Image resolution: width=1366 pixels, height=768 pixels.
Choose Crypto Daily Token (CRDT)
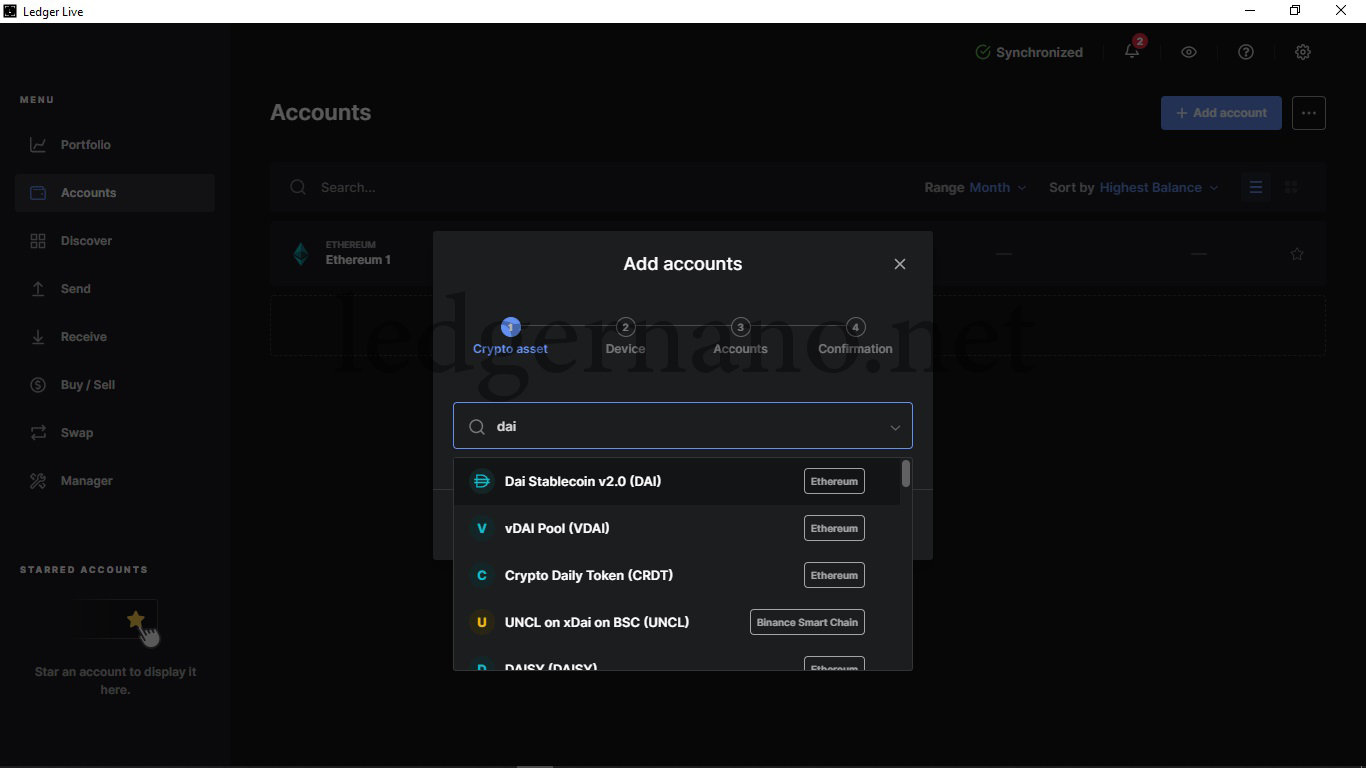tap(677, 575)
